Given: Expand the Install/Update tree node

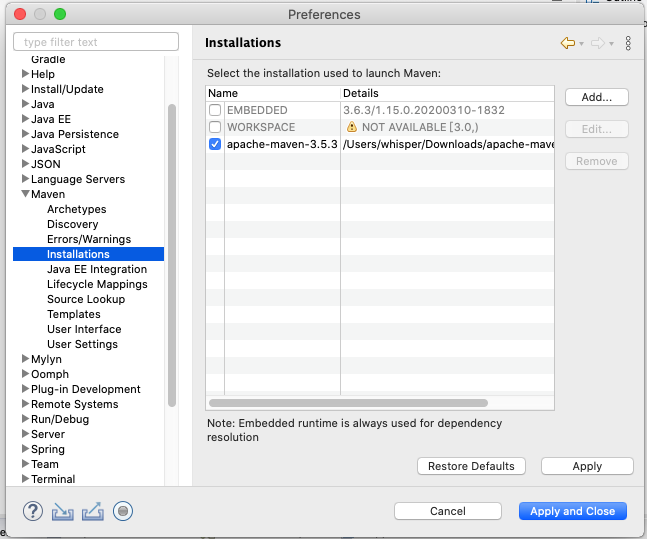Looking at the screenshot, I should [x=25, y=89].
